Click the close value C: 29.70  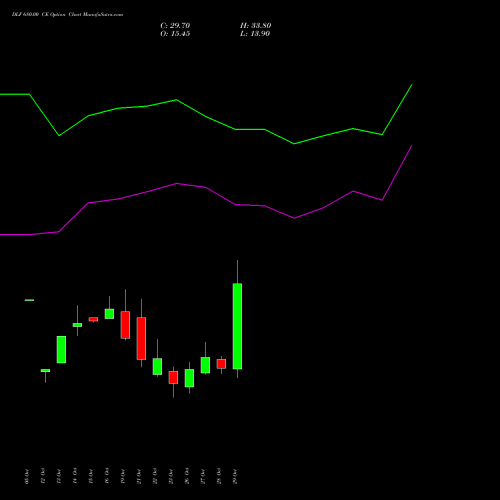tap(175, 26)
